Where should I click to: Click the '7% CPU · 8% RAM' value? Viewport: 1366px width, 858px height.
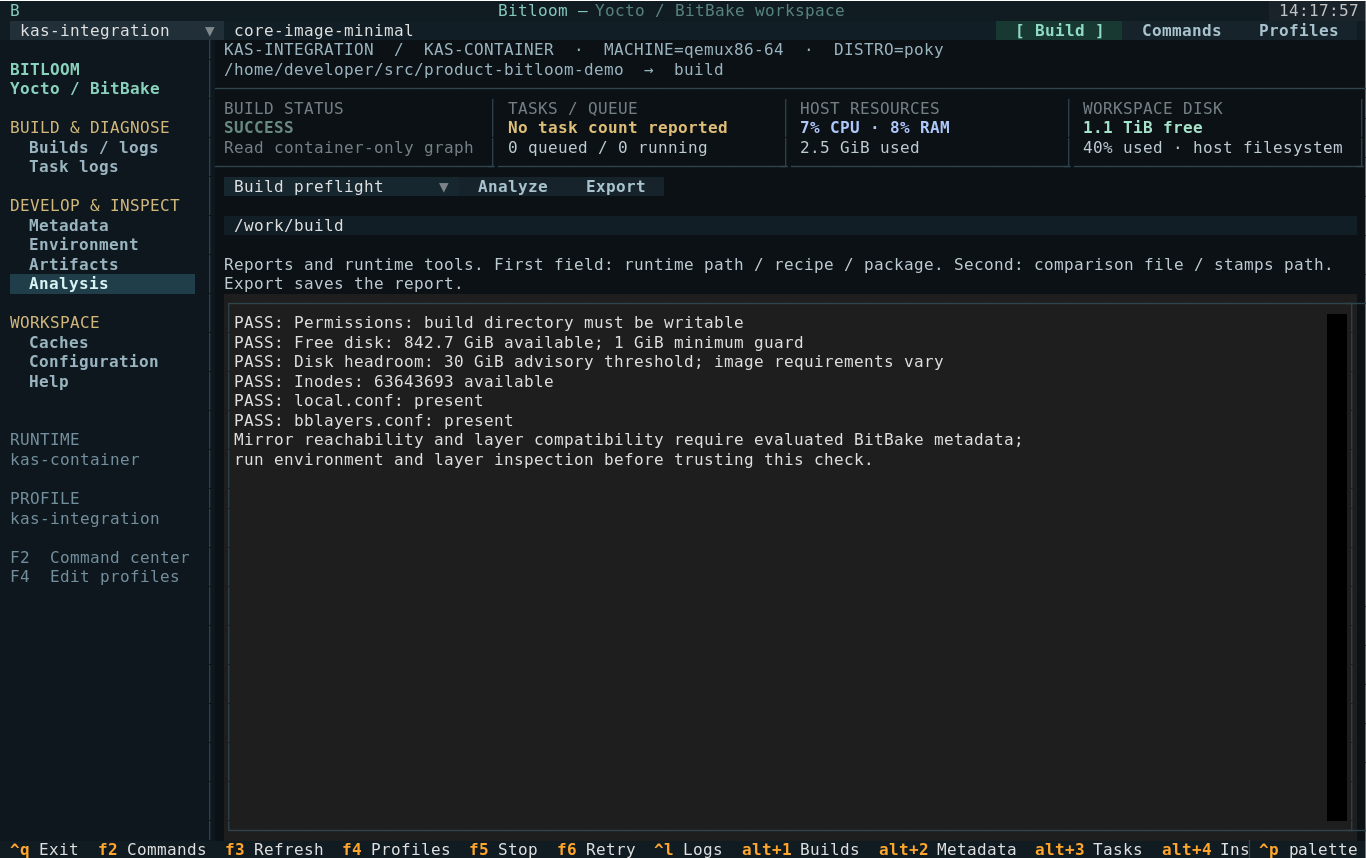875,127
